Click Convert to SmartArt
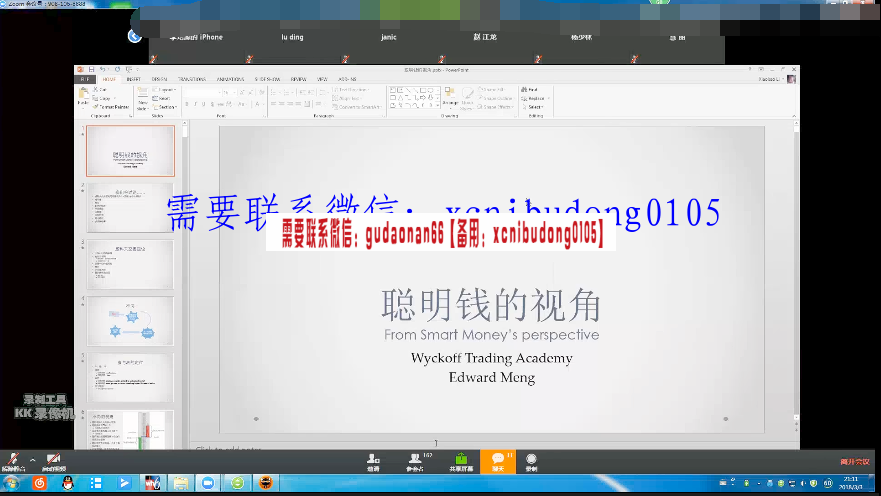 pyautogui.click(x=357, y=107)
